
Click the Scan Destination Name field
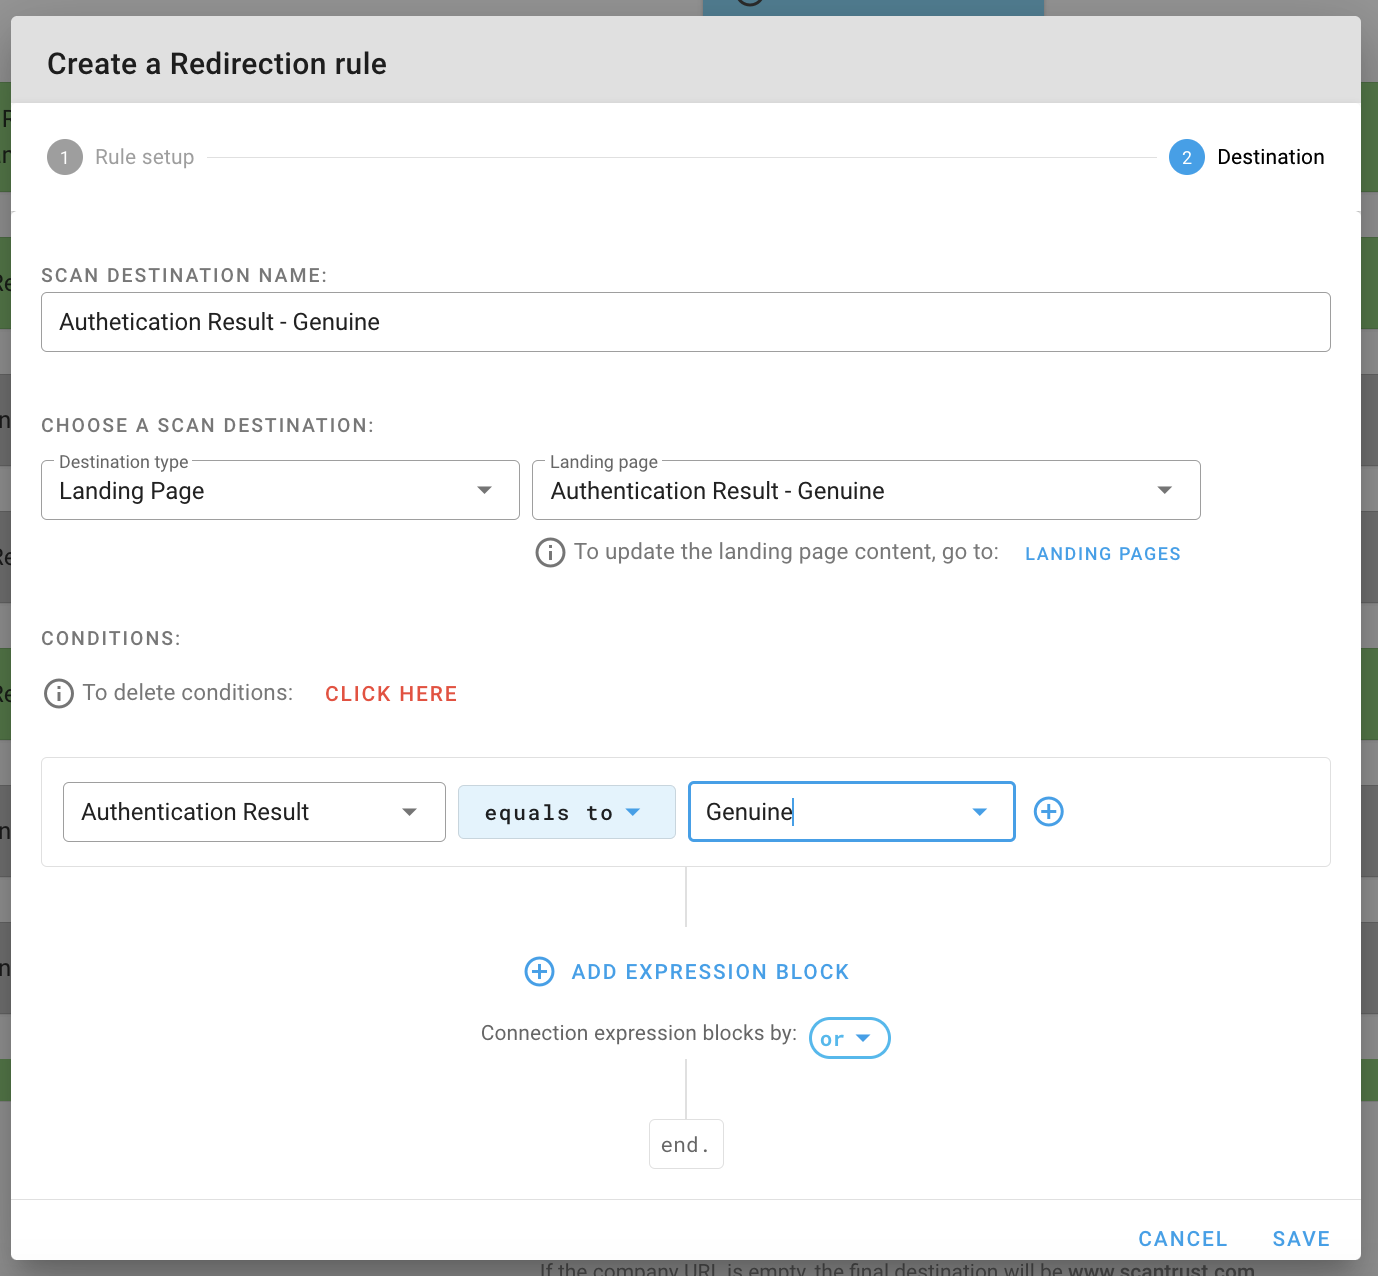(x=685, y=322)
